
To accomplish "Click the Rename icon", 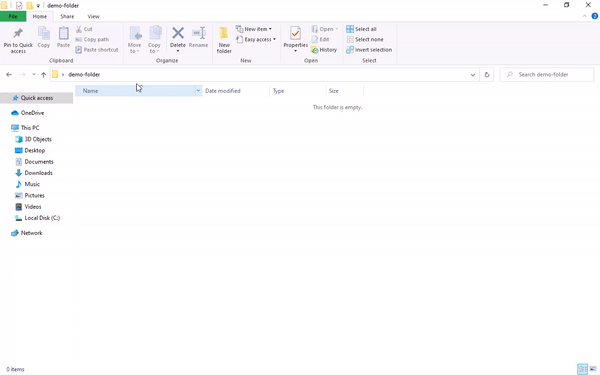I will coord(199,33).
